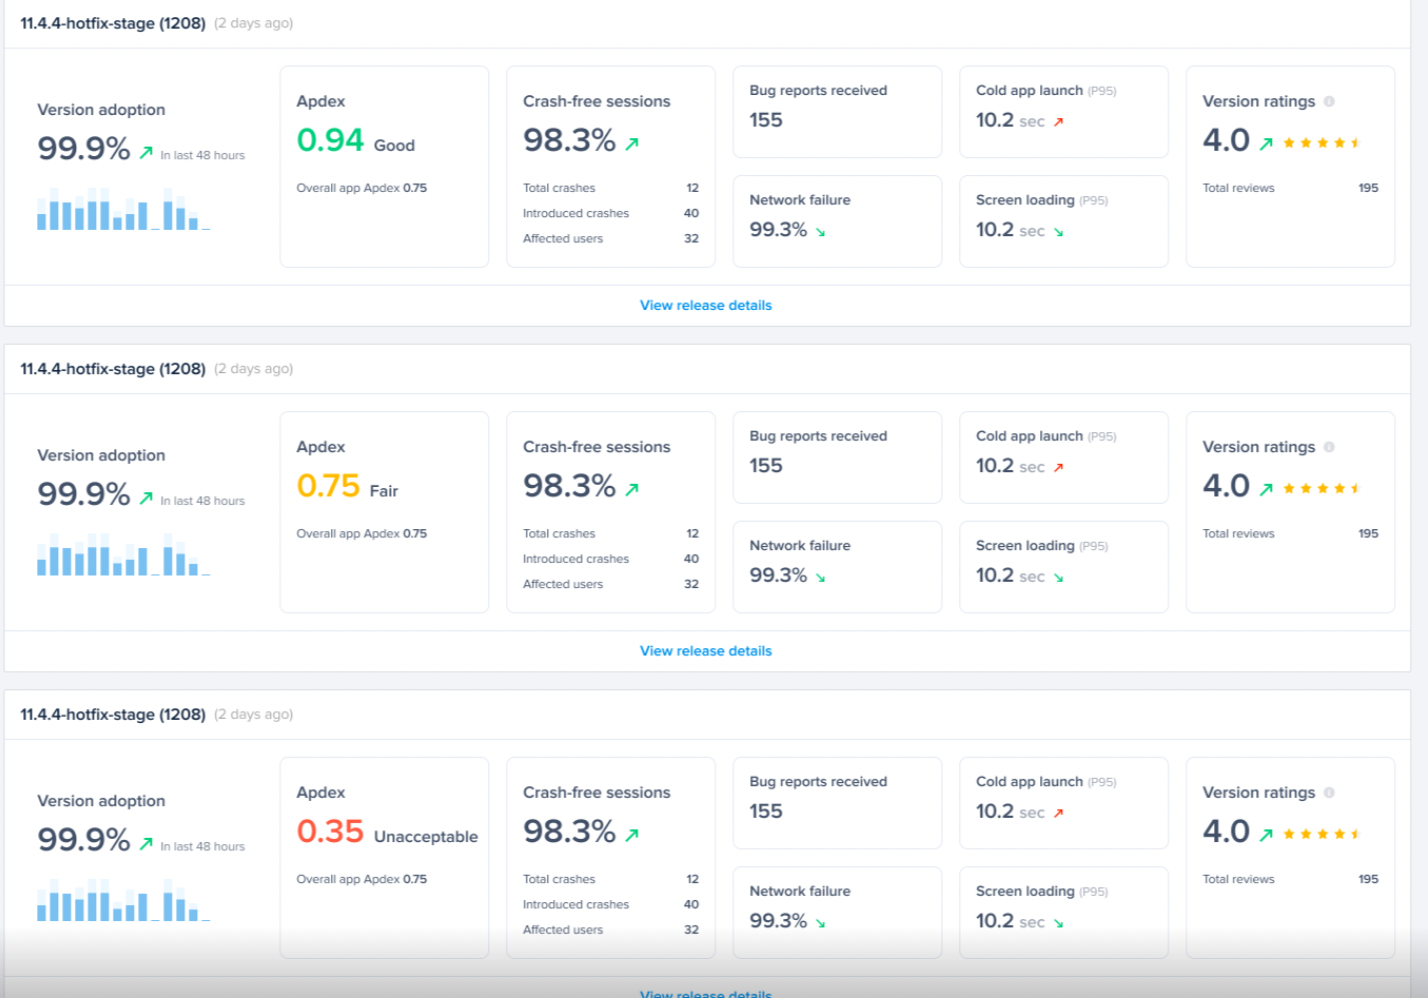The width and height of the screenshot is (1428, 998).
Task: Open View release details under 0.94 Good card
Action: pos(706,305)
